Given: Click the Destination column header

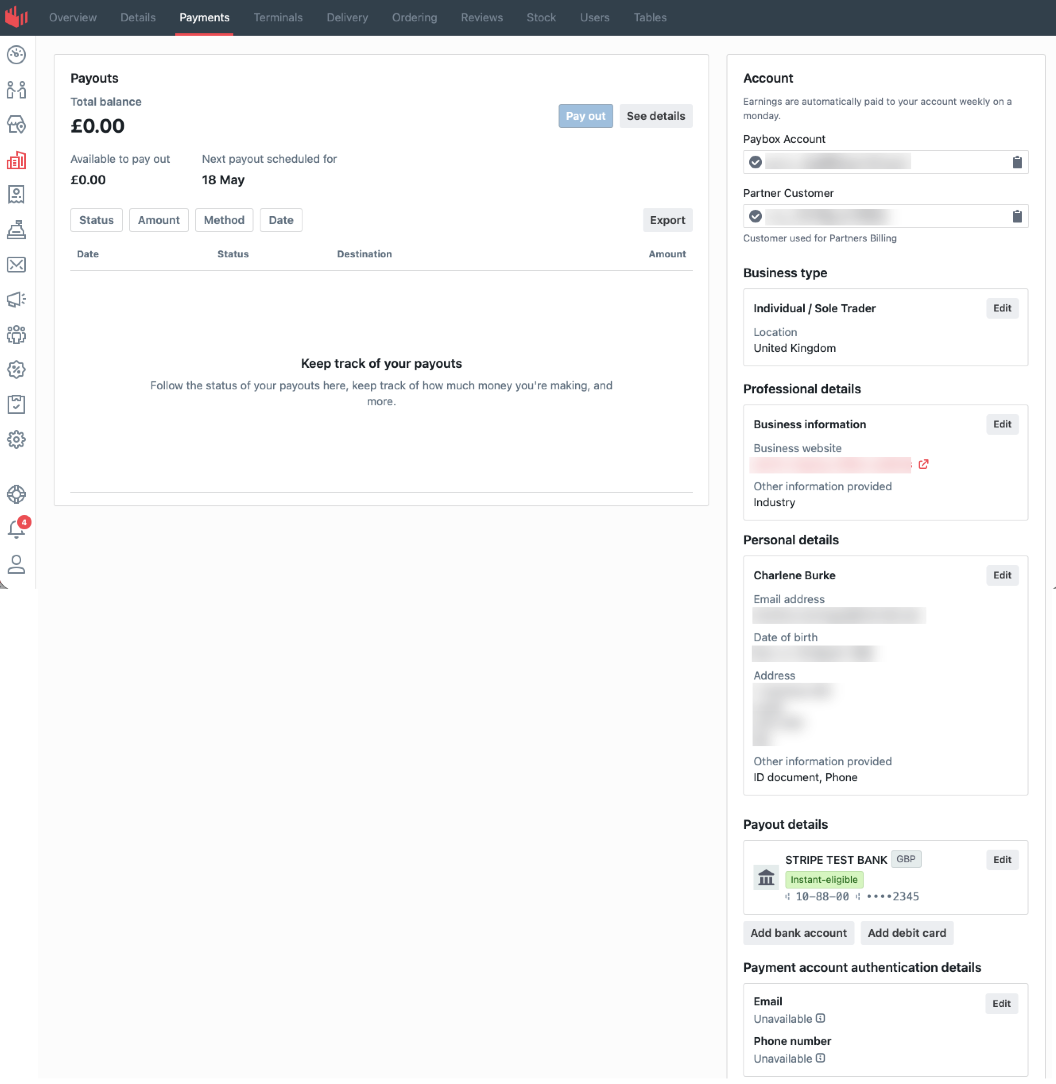Looking at the screenshot, I should point(364,254).
